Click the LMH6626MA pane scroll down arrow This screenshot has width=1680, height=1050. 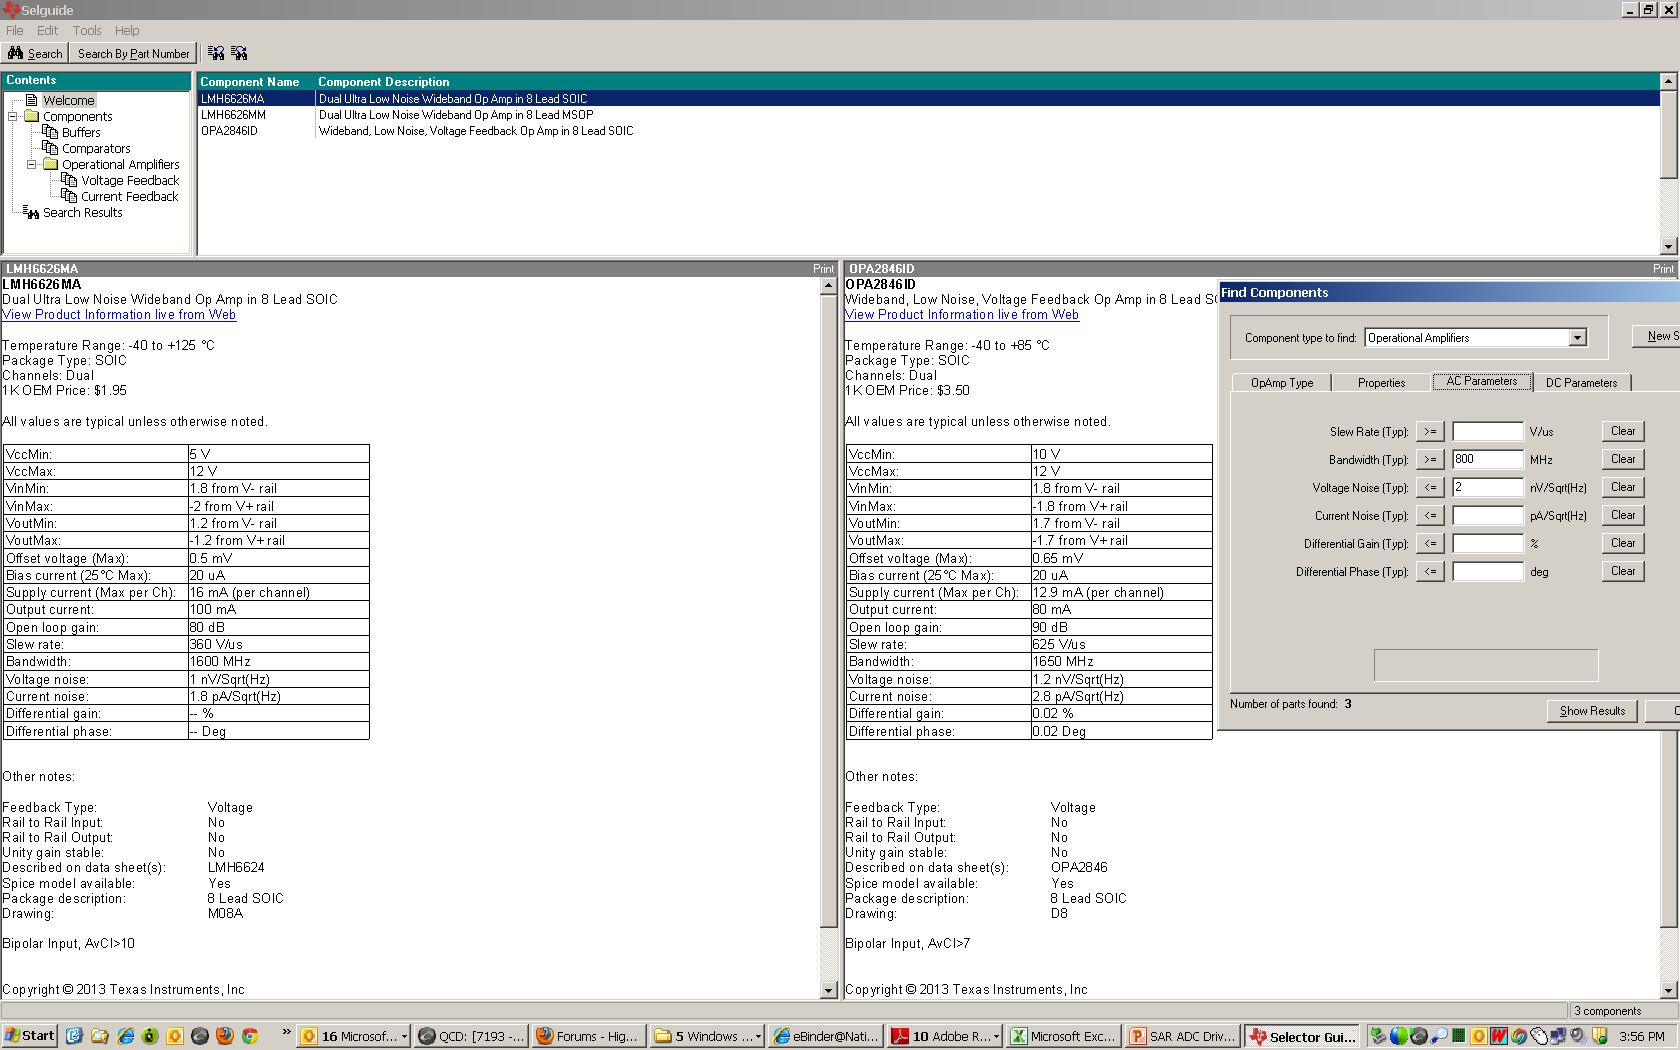[x=828, y=990]
